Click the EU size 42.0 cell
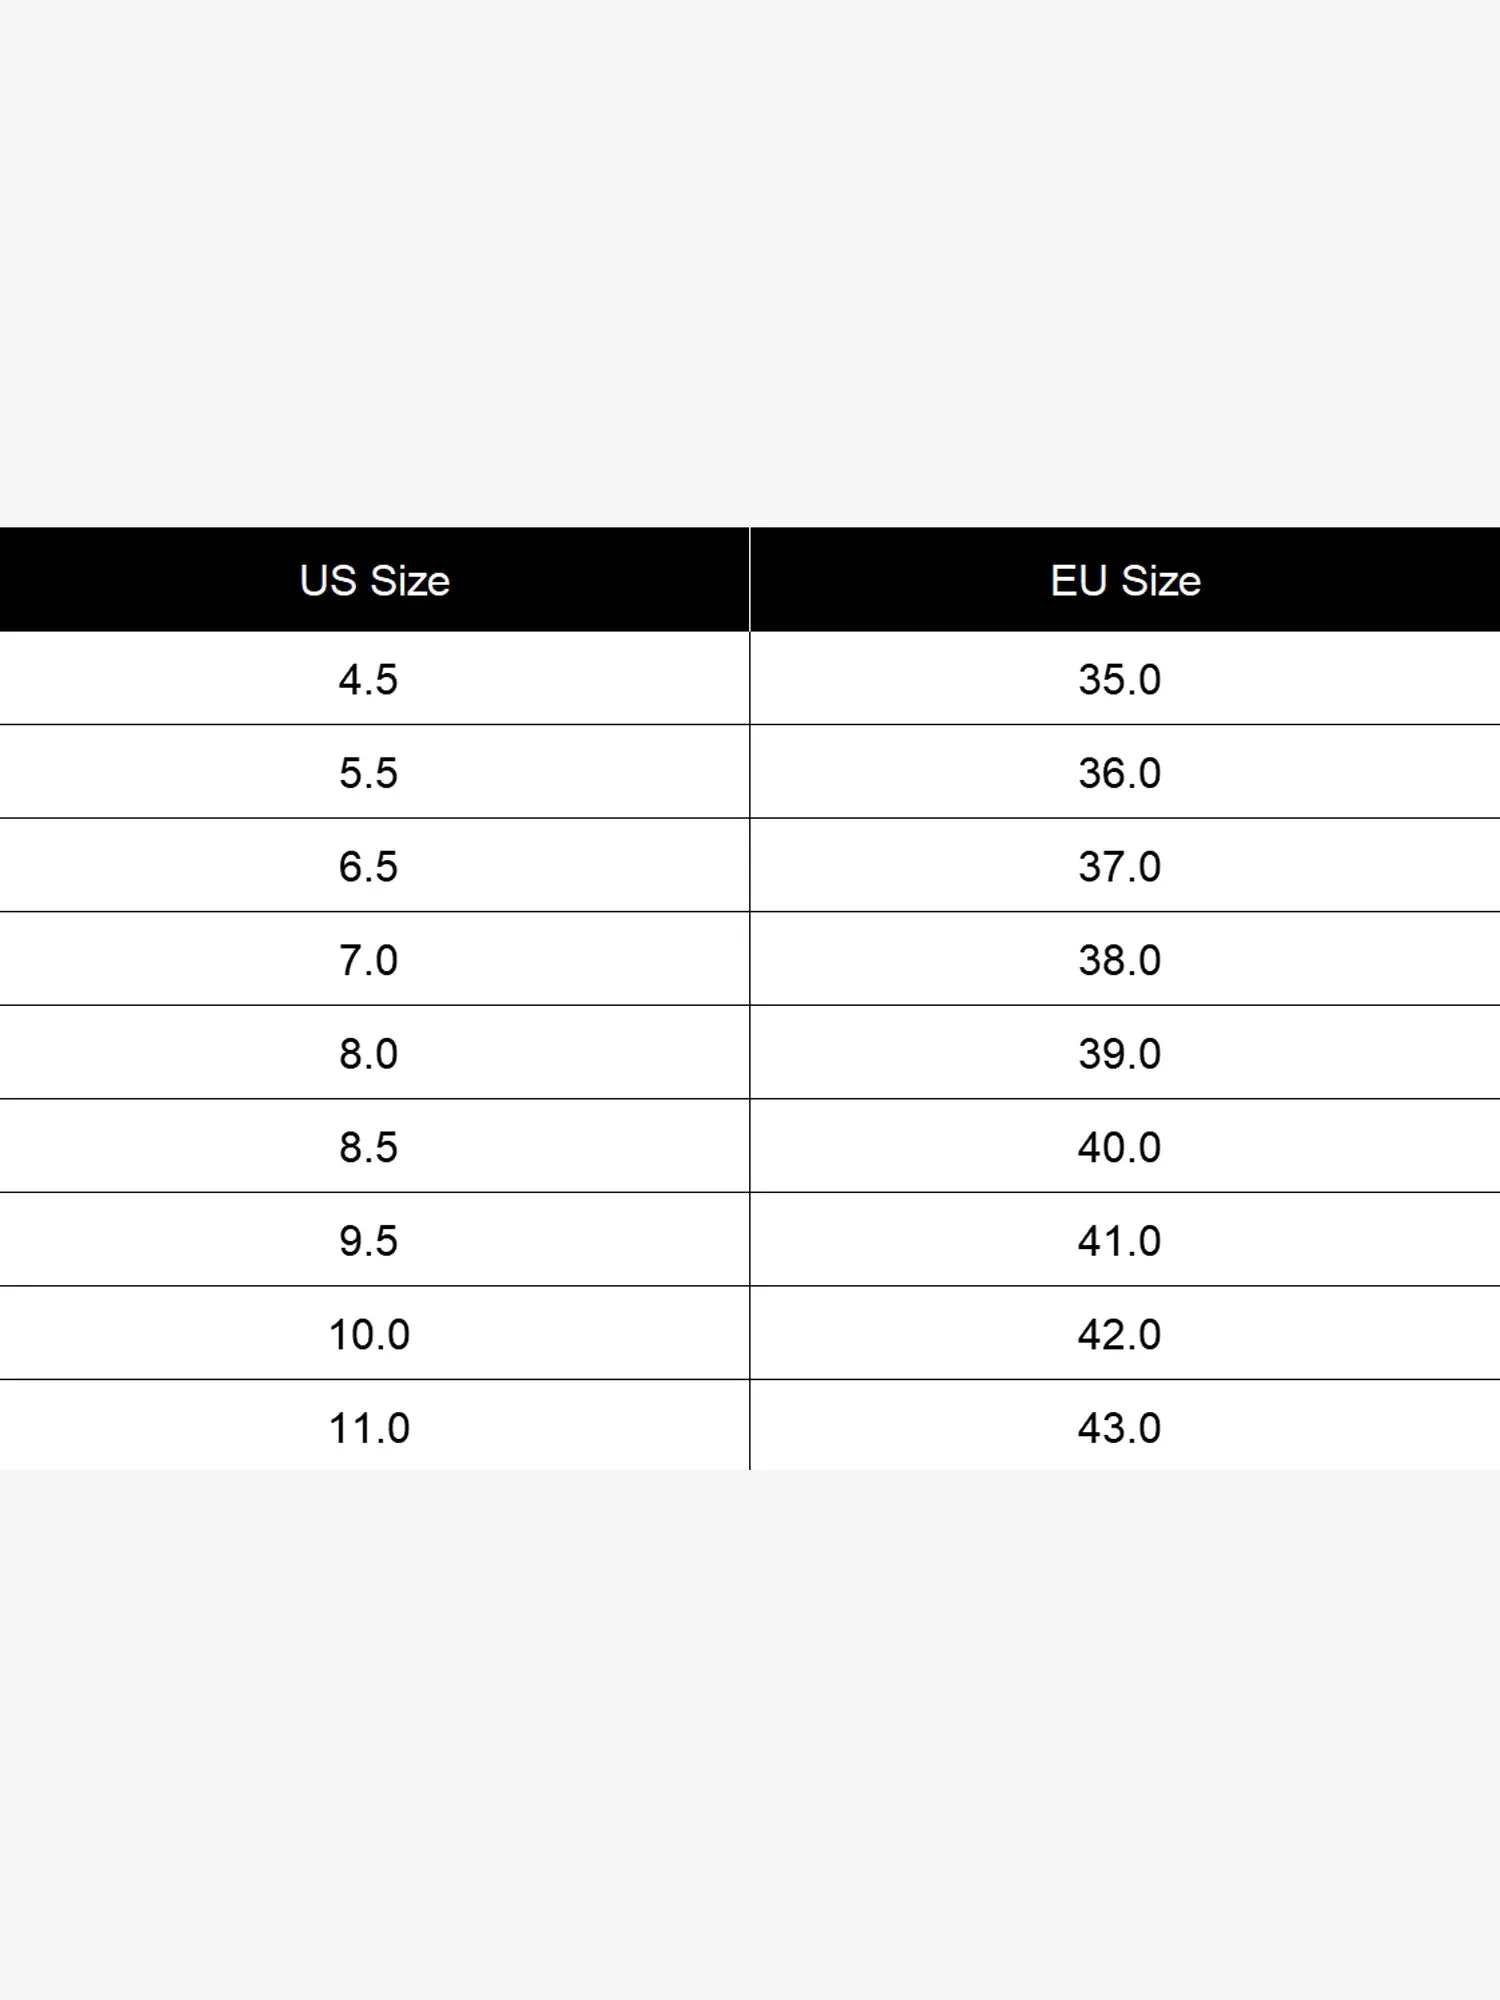Screen dimensions: 1500x2000 pyautogui.click(x=1119, y=1334)
